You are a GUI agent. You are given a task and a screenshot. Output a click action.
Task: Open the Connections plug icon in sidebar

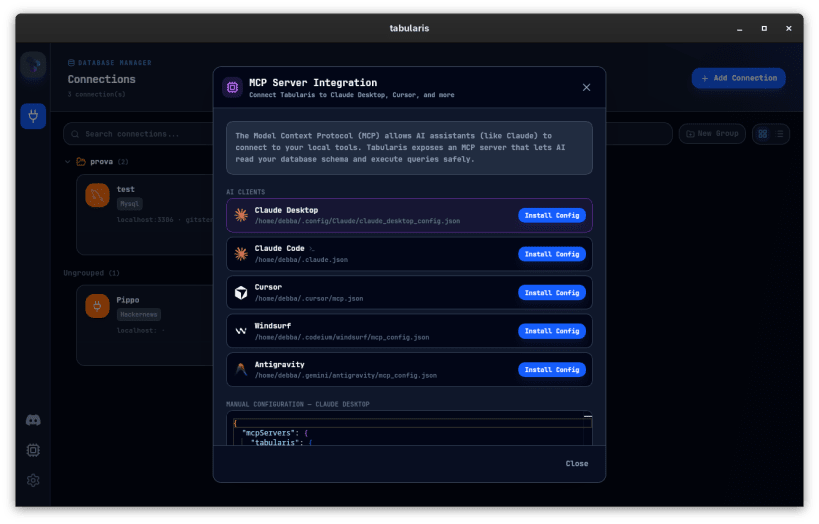(x=33, y=116)
